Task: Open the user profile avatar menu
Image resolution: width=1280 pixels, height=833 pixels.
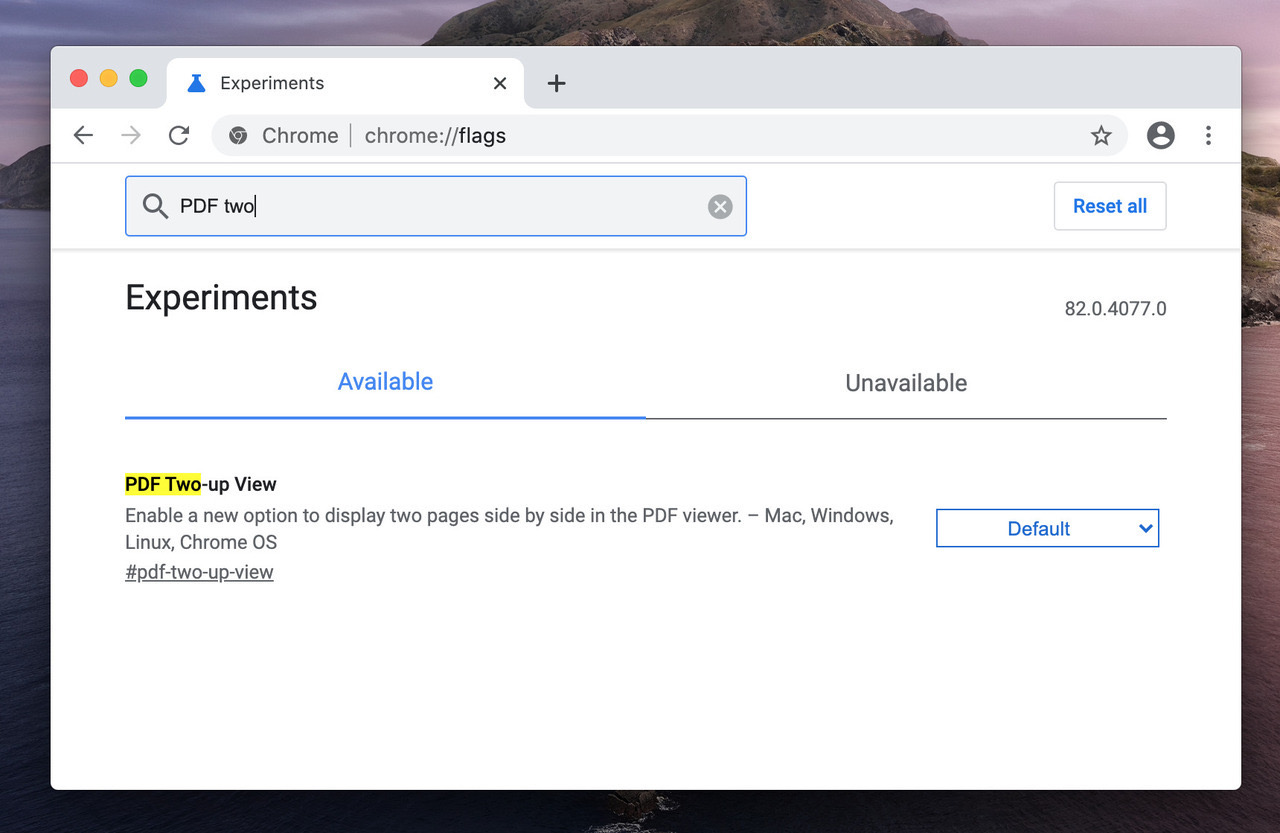Action: [1160, 136]
